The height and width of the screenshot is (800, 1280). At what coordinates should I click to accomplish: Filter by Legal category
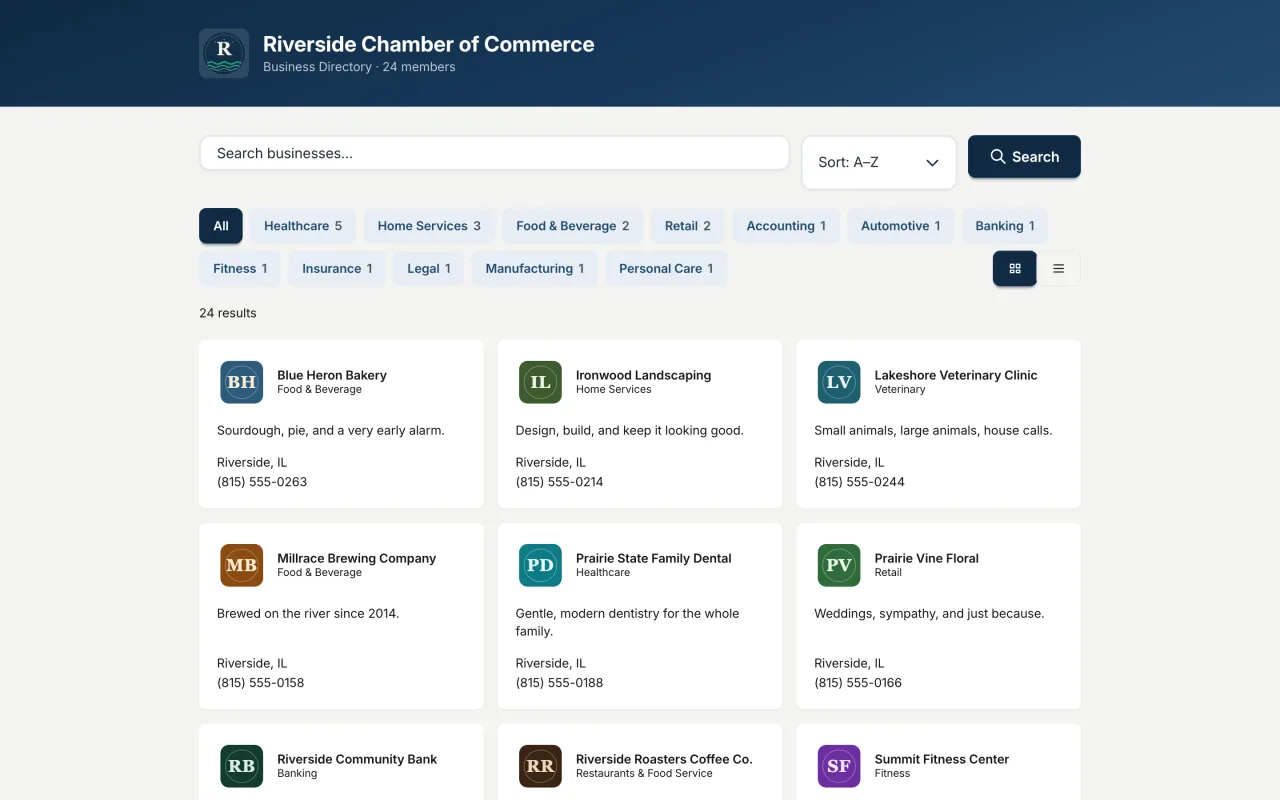pos(429,269)
